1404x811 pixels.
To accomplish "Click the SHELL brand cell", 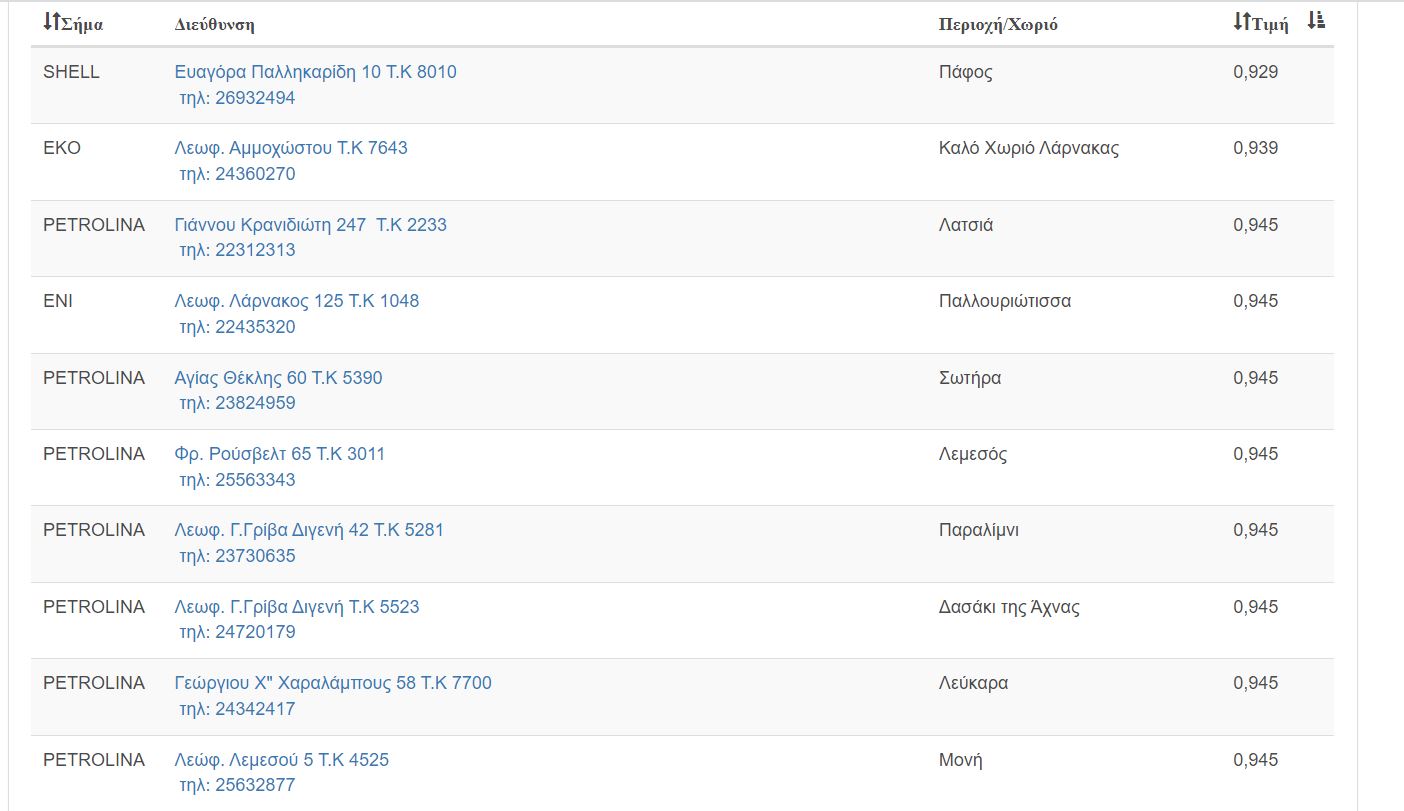I will click(x=71, y=72).
